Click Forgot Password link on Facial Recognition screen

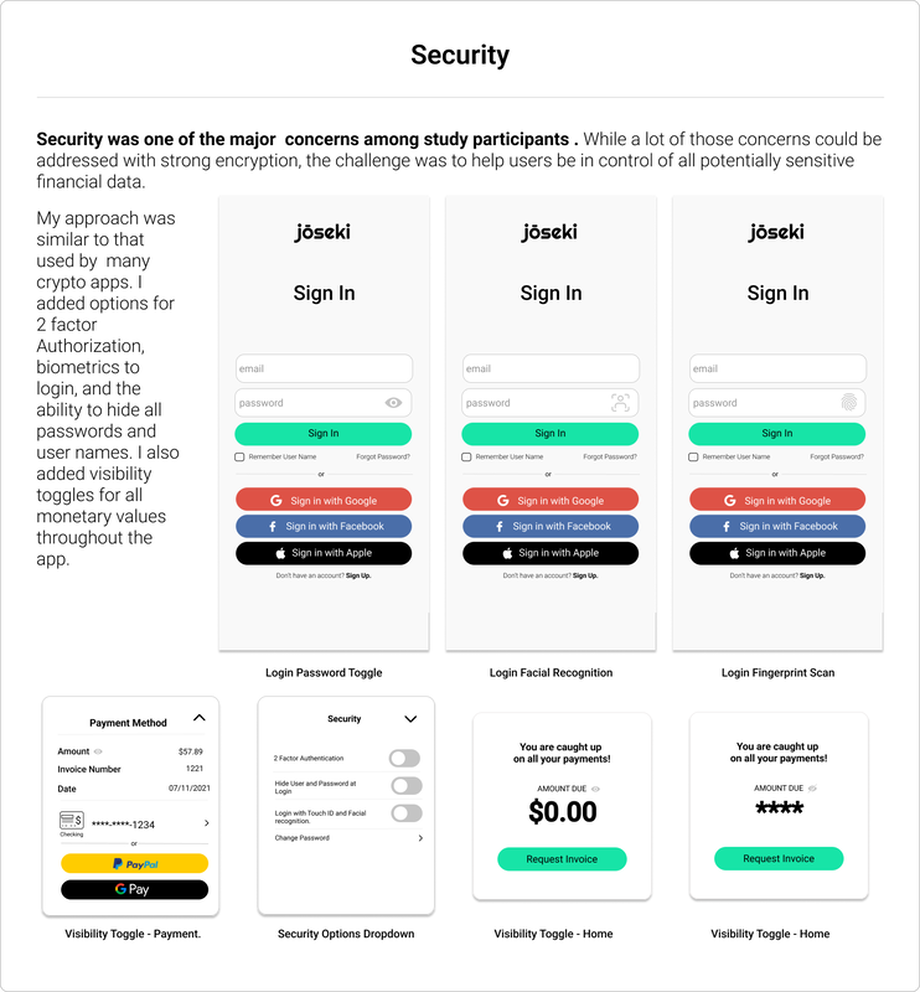click(x=610, y=457)
